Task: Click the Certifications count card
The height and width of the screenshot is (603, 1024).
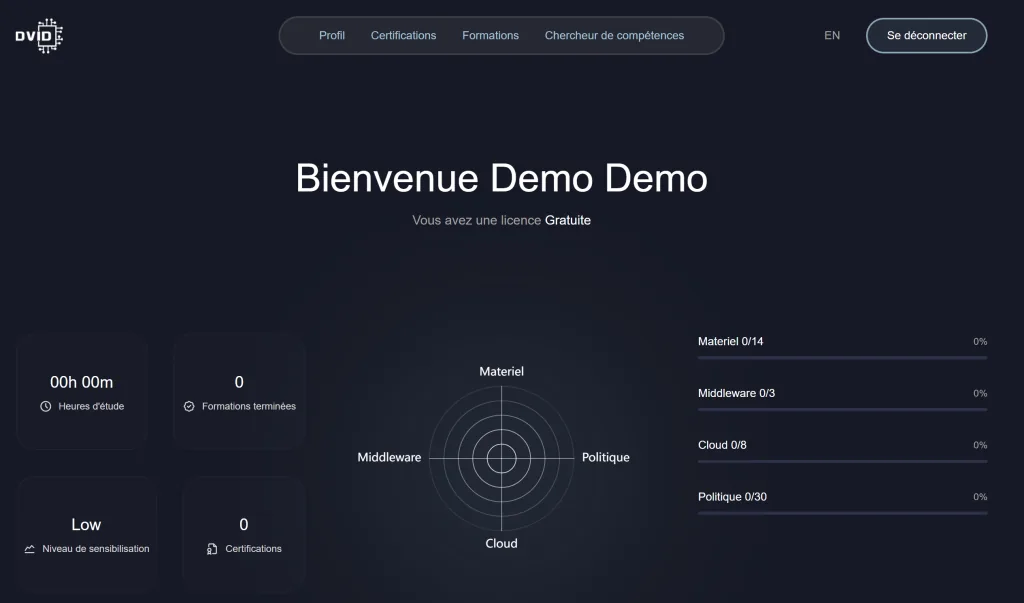Action: (244, 534)
